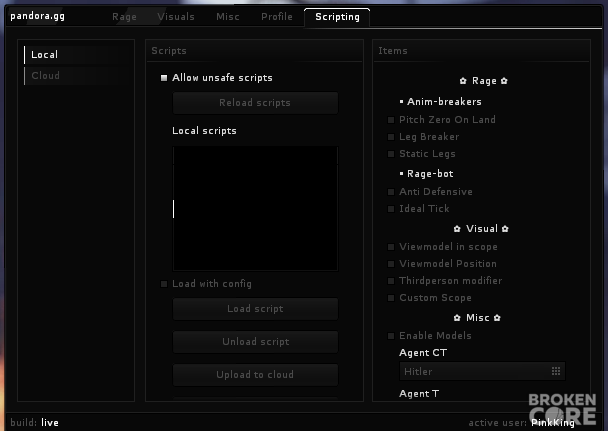Enable Static Legs checkbox
Screen dimensions: 608x431
[x=391, y=154]
